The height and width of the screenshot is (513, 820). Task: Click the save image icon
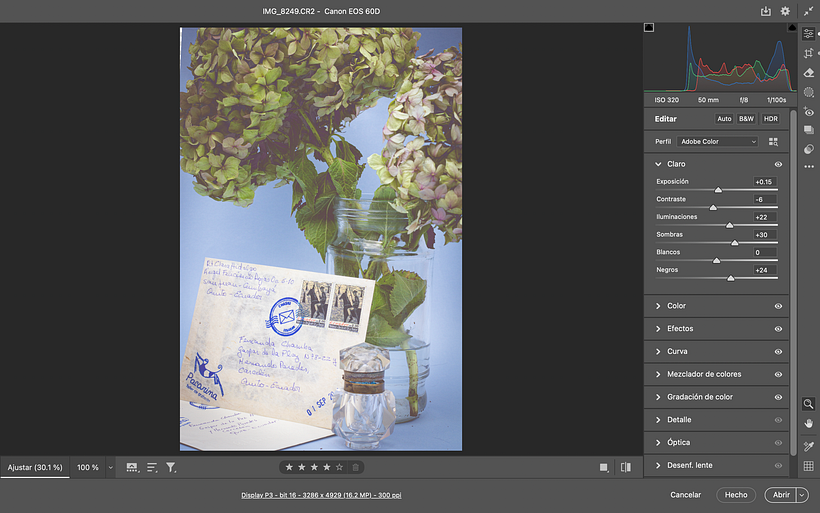coord(766,11)
